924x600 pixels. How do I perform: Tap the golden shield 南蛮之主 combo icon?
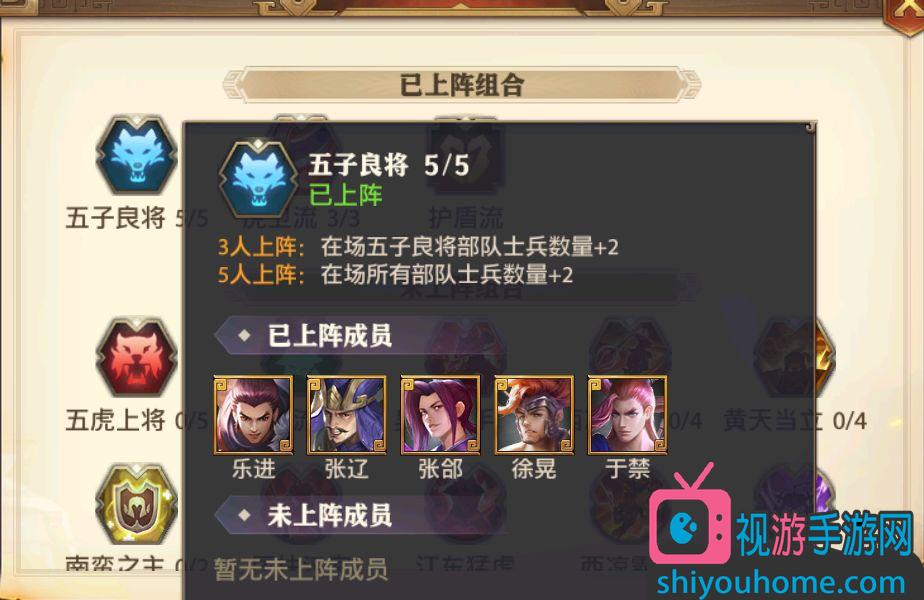(x=137, y=505)
